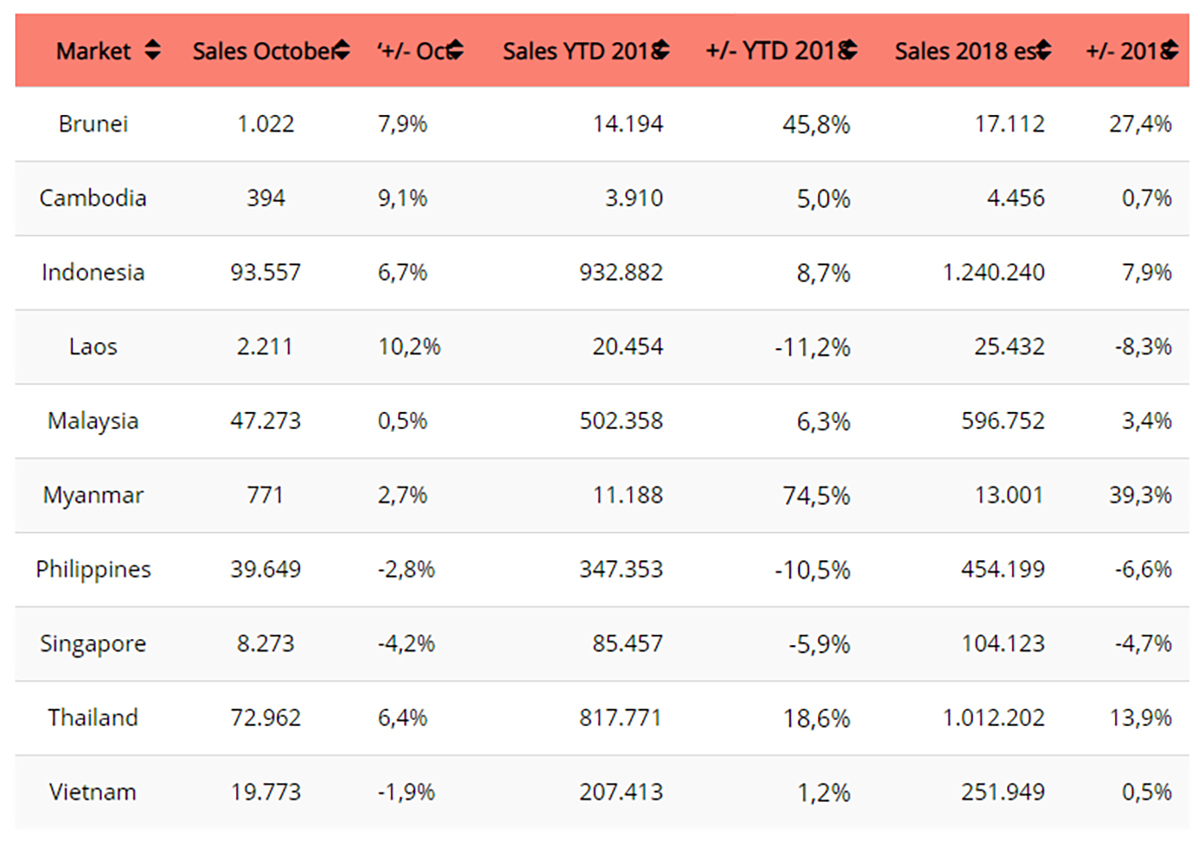The height and width of the screenshot is (844, 1200).
Task: Toggle sort arrows on '+/- Oct column
Action: [x=456, y=51]
